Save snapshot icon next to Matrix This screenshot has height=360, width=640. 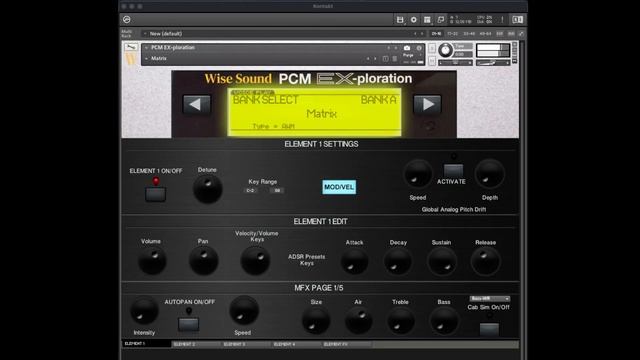click(x=386, y=59)
